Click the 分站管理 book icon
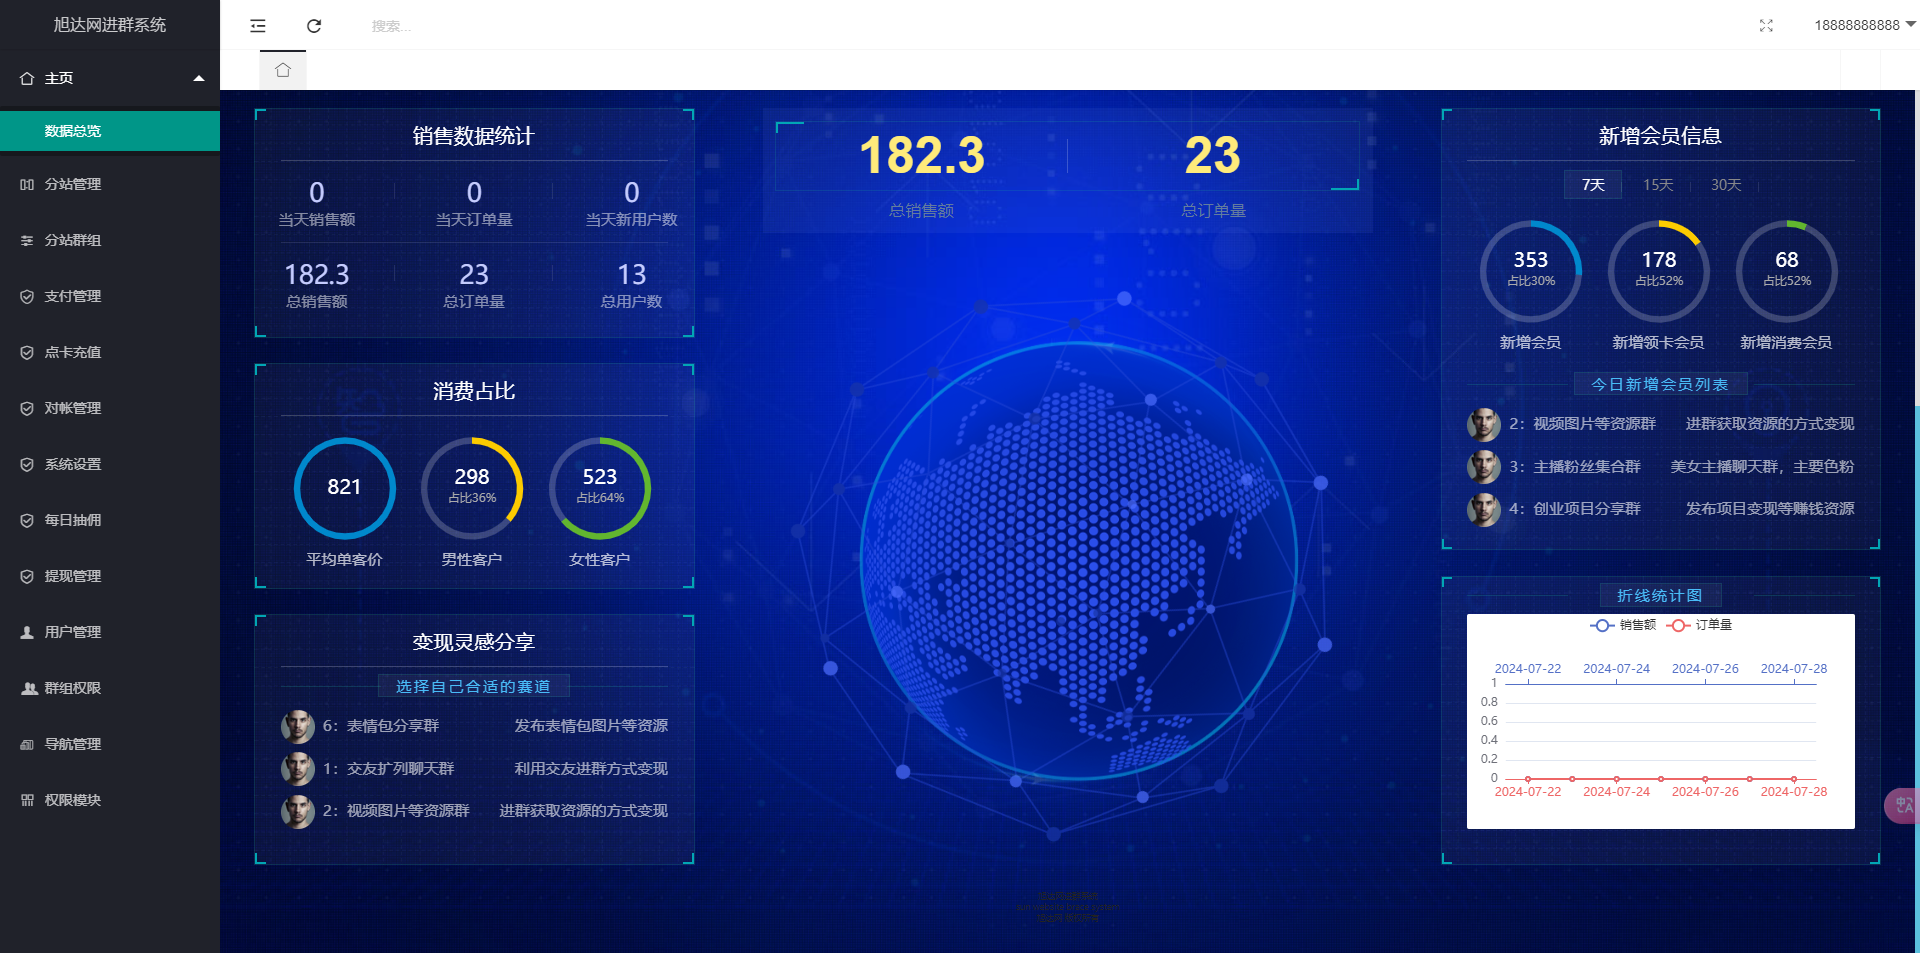 point(27,184)
